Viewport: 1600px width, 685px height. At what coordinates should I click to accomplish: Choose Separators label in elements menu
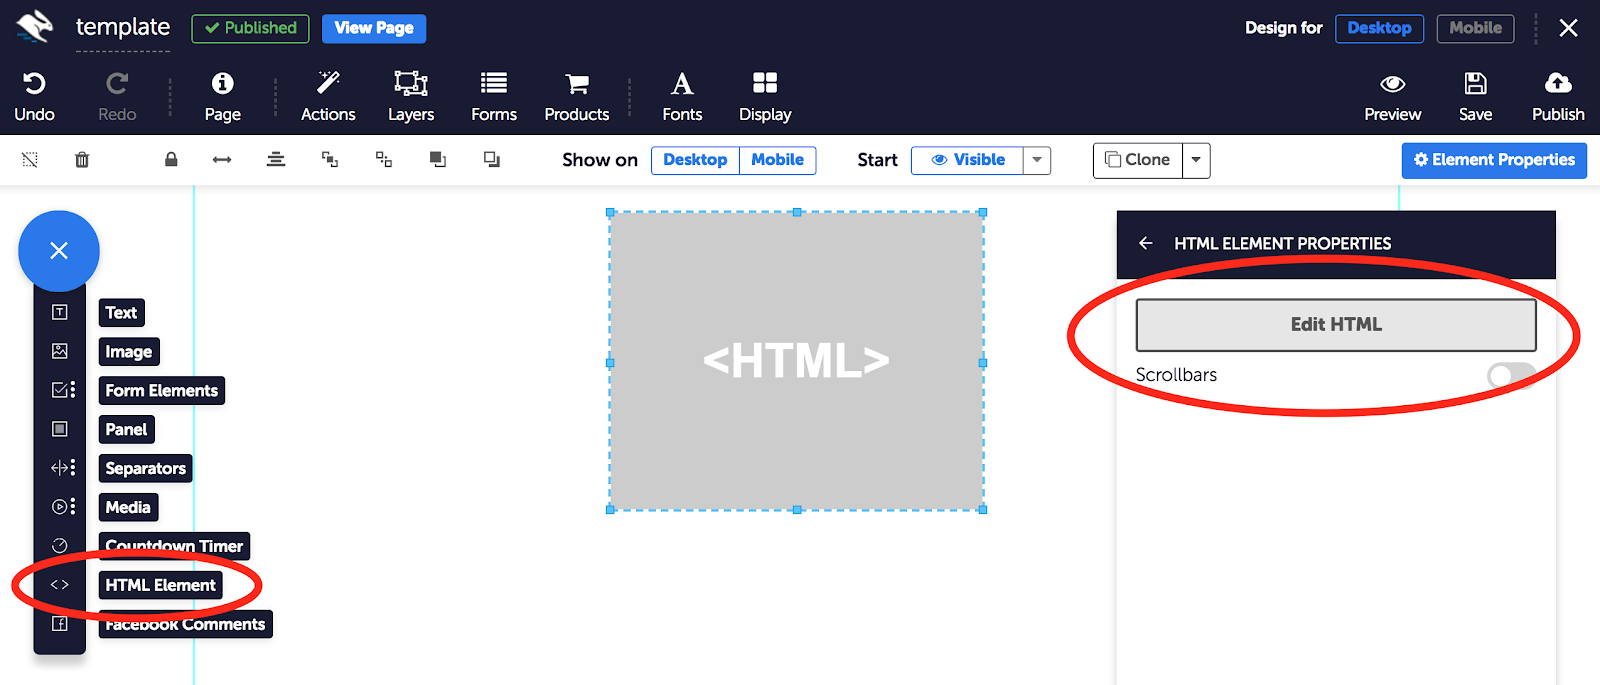[x=146, y=469]
